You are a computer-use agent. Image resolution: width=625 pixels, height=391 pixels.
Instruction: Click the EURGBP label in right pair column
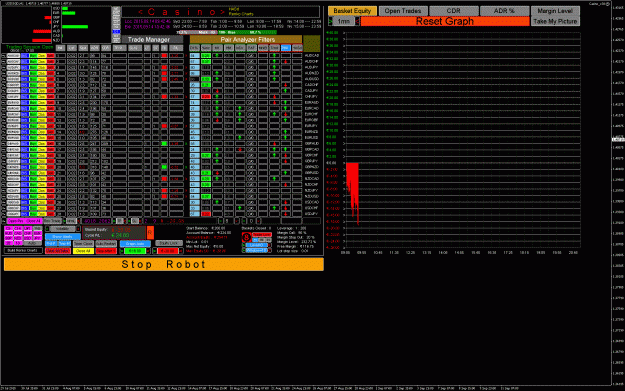pyautogui.click(x=311, y=120)
